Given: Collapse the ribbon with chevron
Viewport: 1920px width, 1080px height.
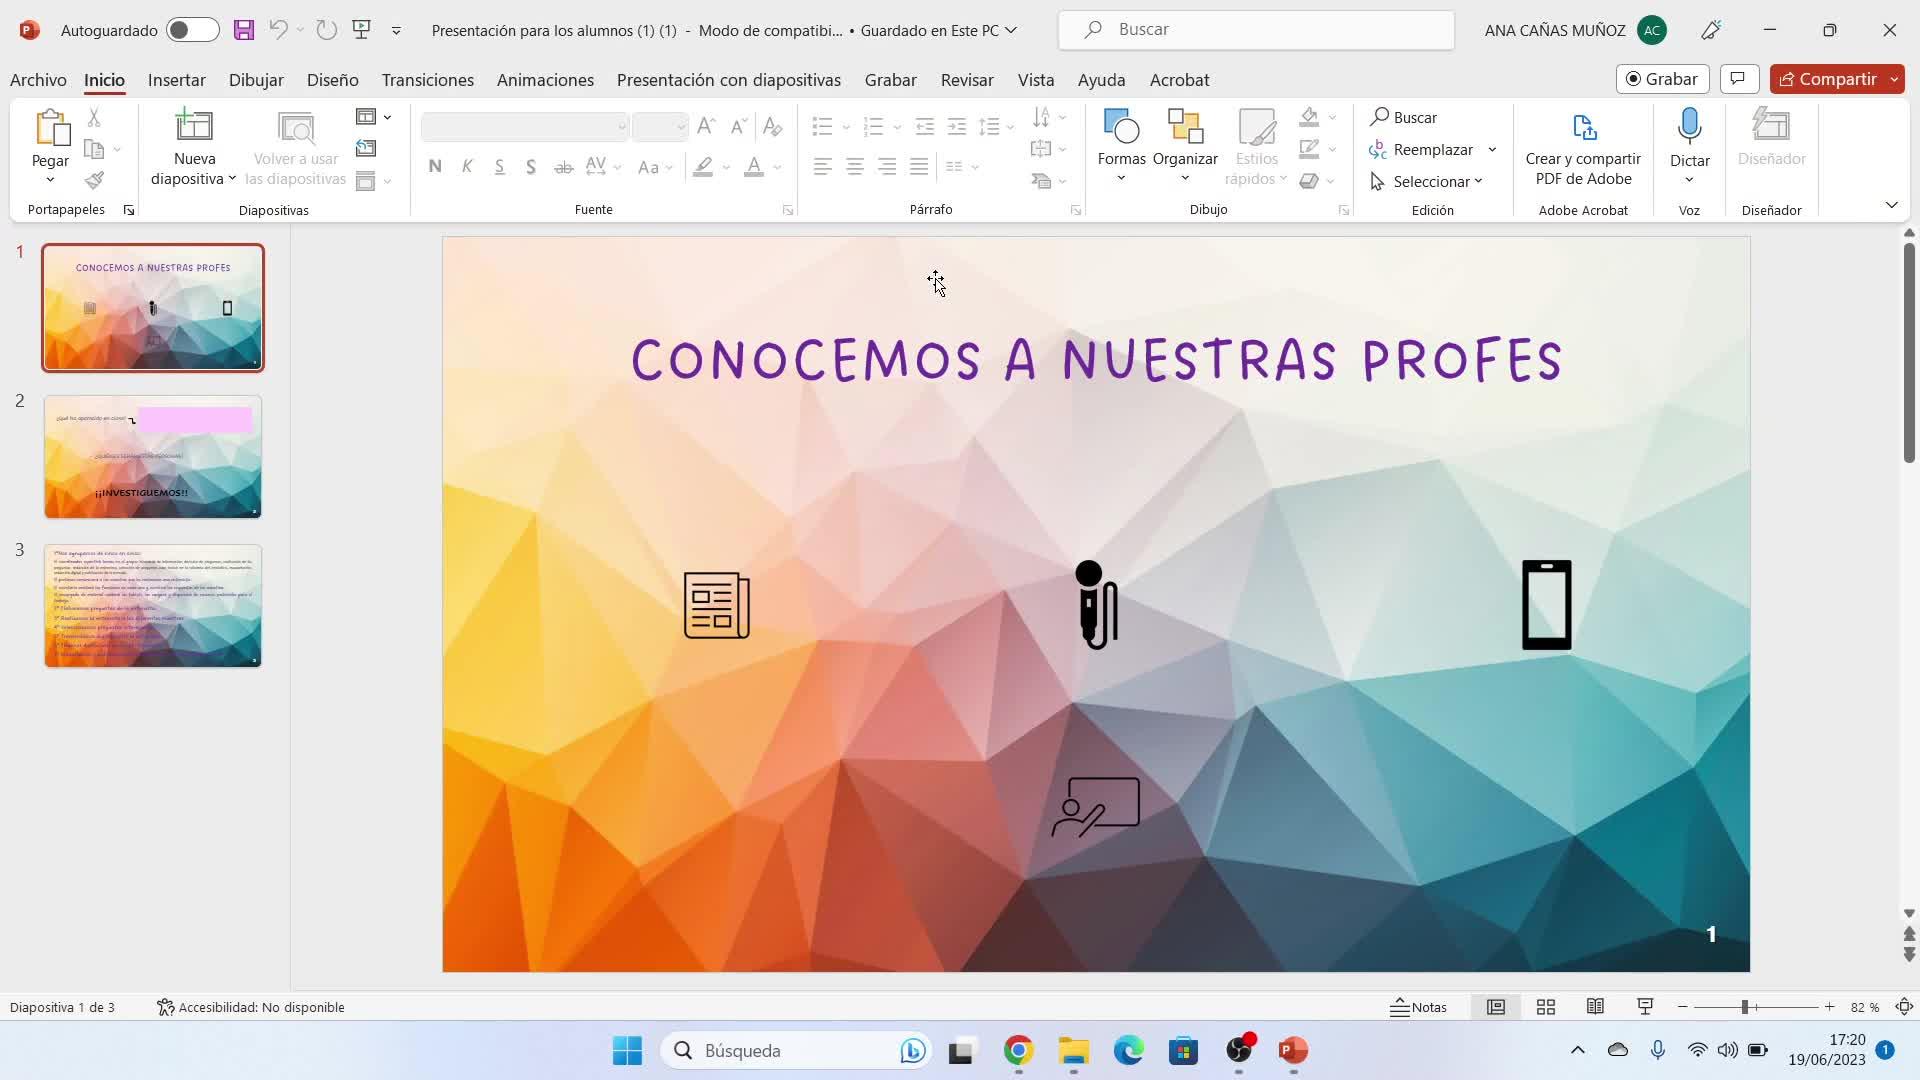Looking at the screenshot, I should point(1891,205).
